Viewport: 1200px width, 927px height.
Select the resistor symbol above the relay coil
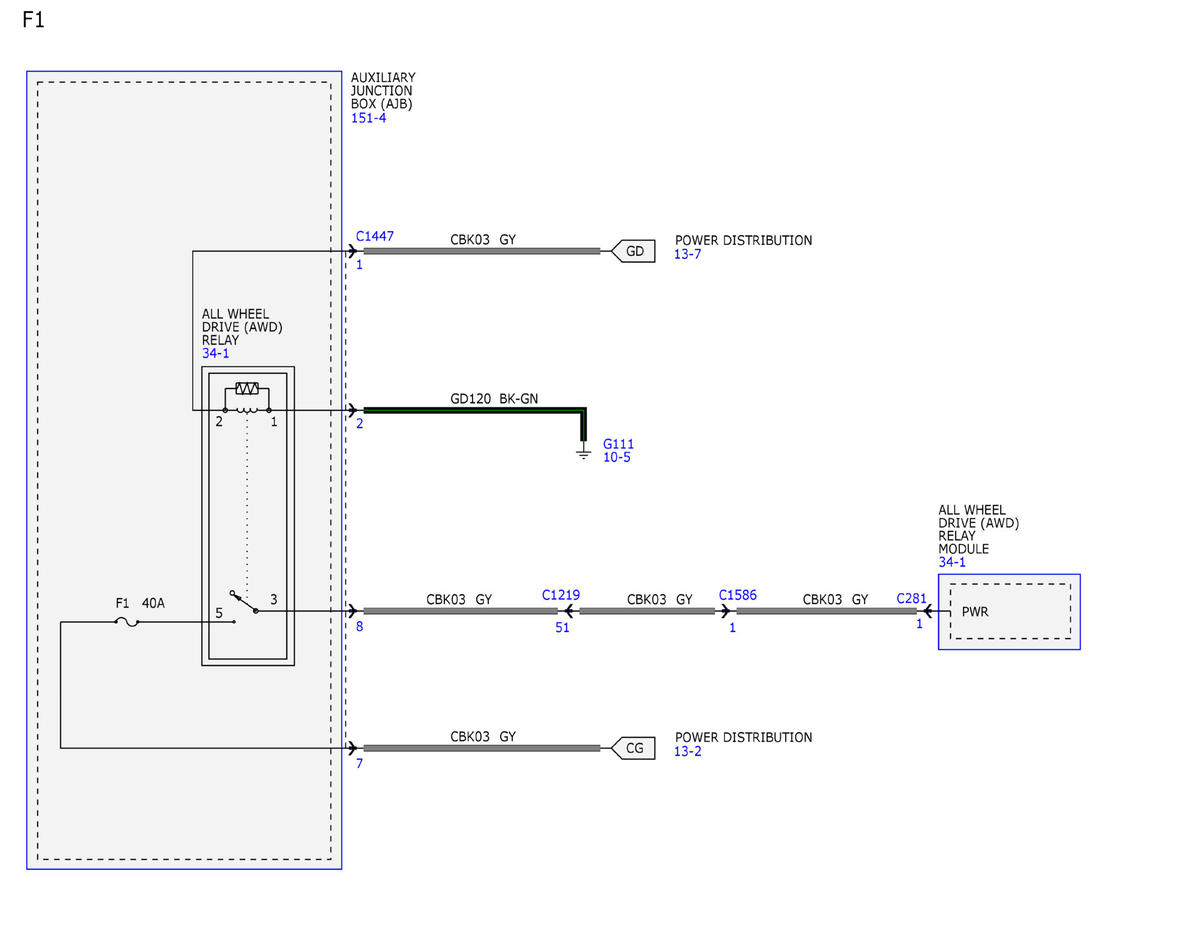[247, 389]
